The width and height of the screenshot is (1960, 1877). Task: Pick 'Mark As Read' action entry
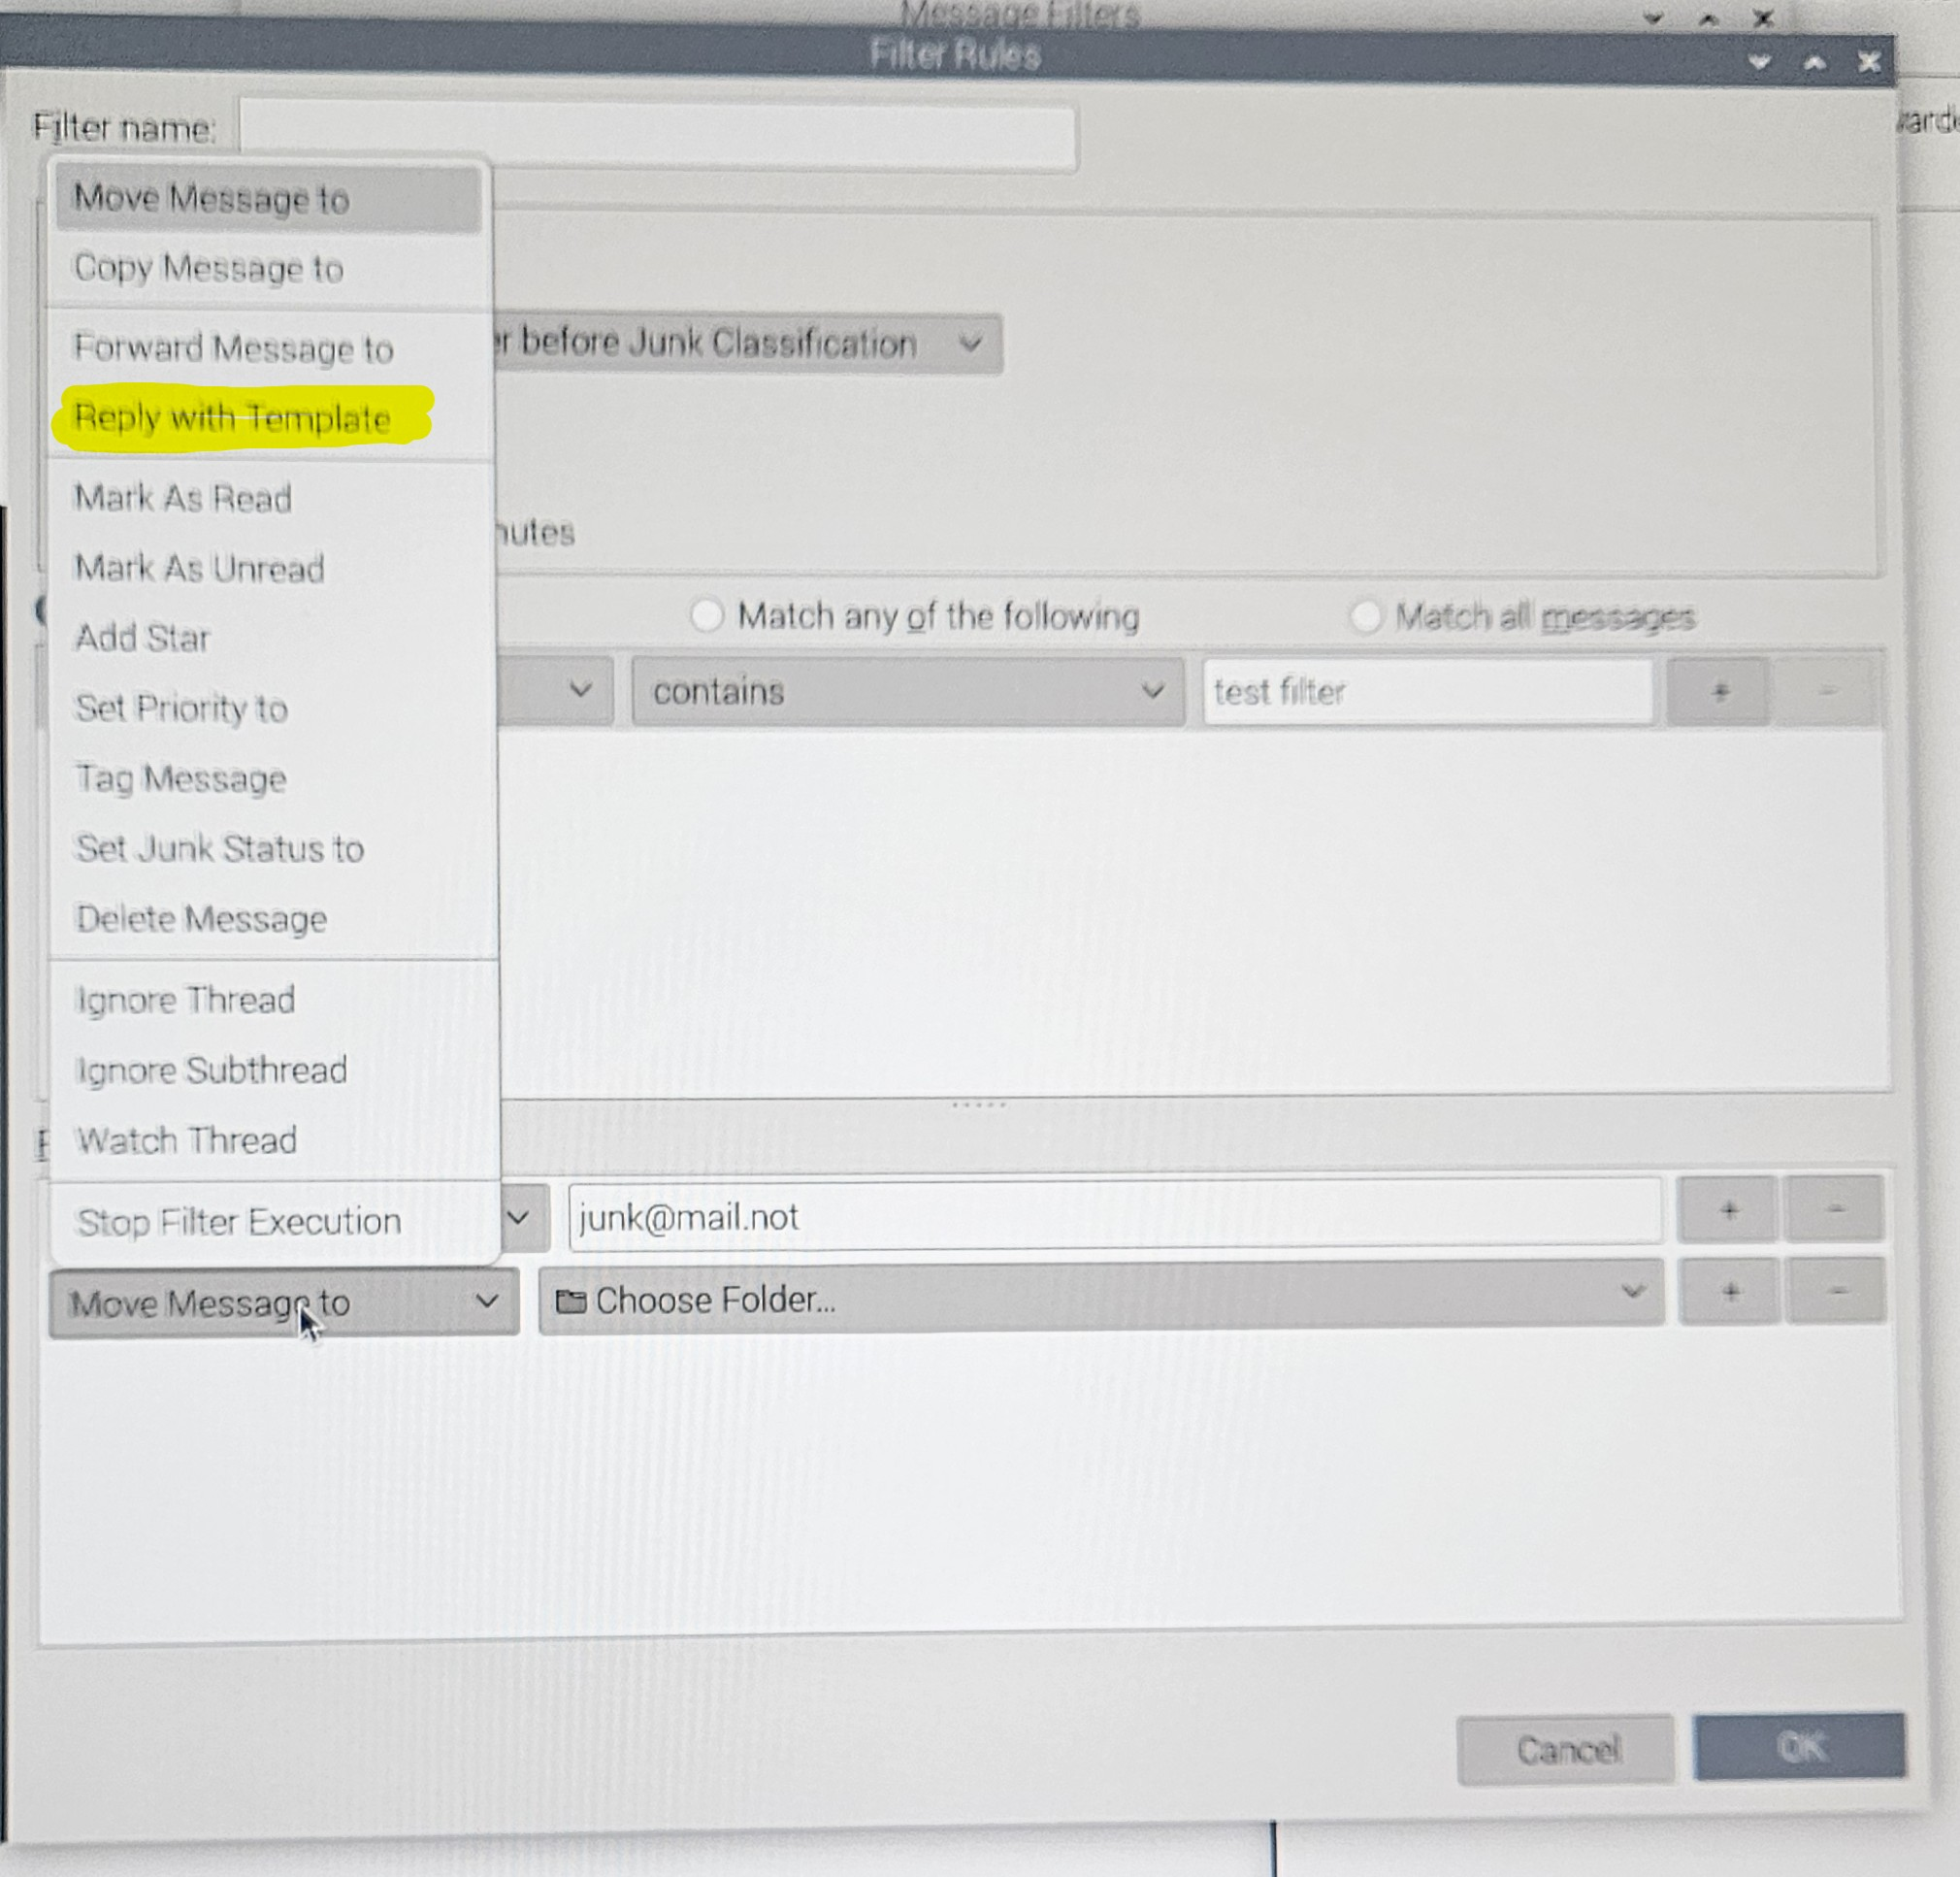pyautogui.click(x=183, y=498)
